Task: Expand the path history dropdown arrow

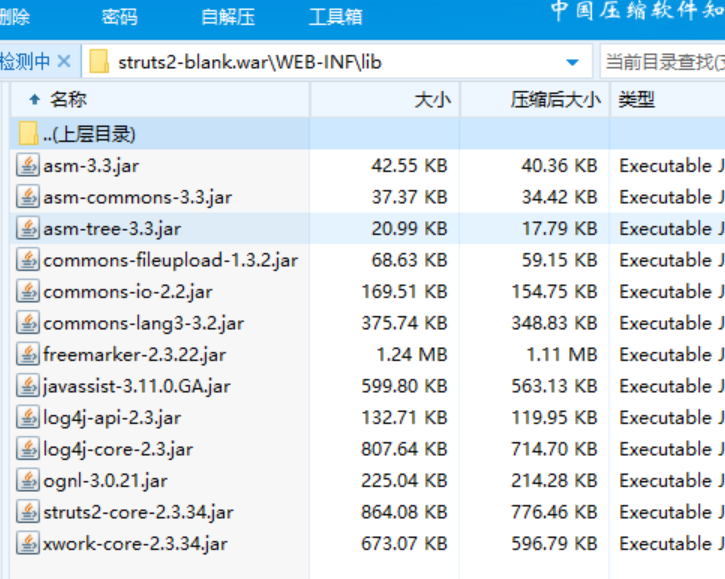Action: click(x=572, y=62)
